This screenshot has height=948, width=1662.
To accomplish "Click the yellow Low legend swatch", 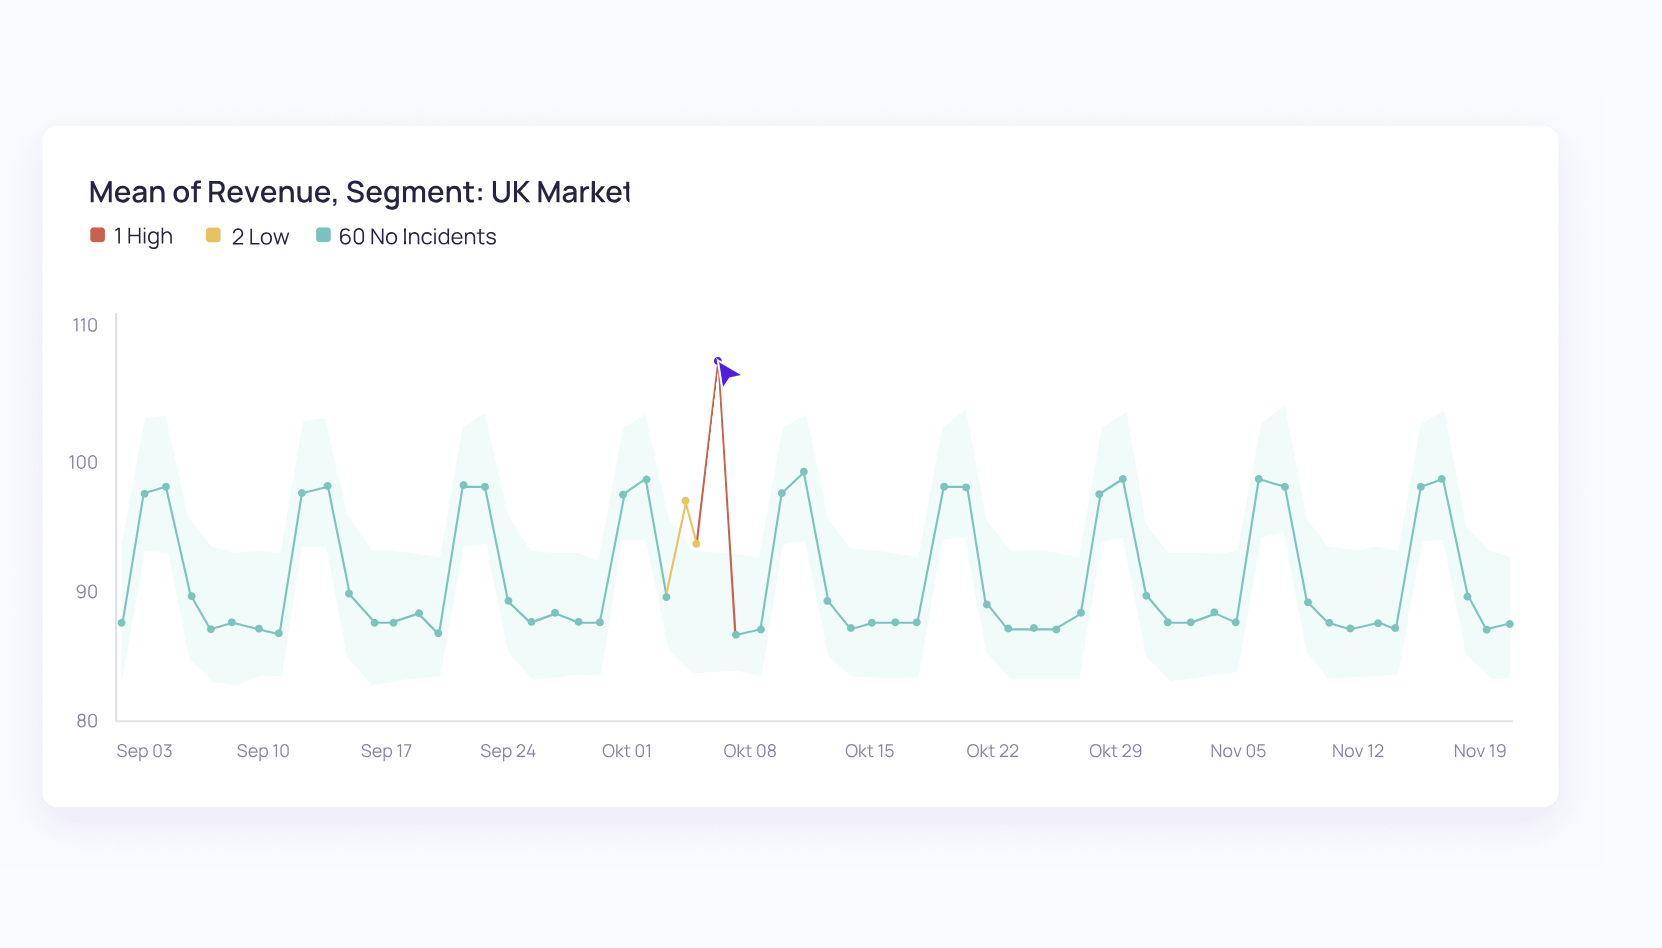I will [213, 235].
